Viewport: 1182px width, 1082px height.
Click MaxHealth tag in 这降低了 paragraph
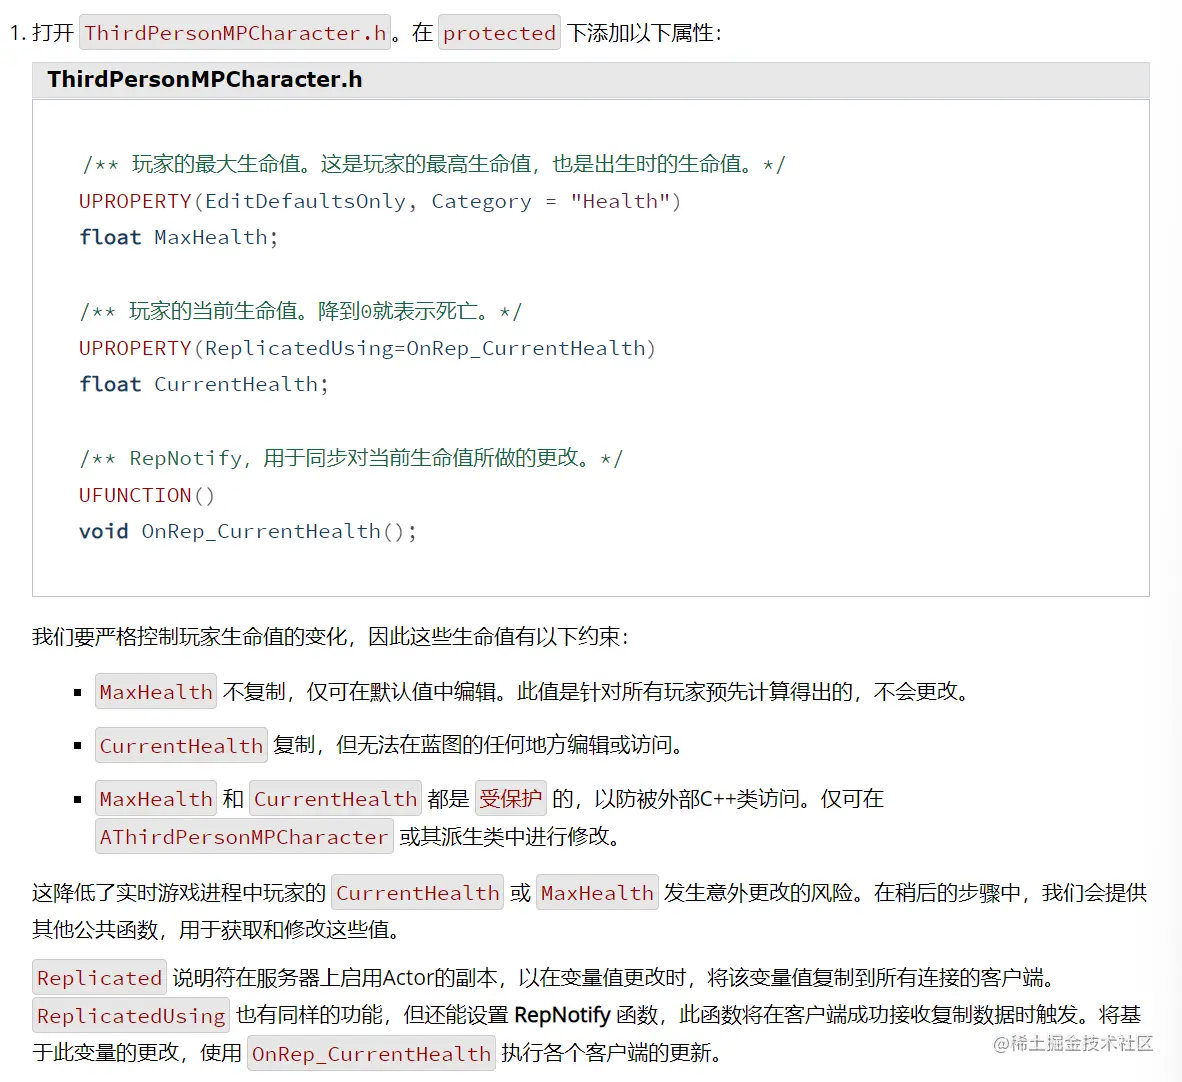point(597,893)
